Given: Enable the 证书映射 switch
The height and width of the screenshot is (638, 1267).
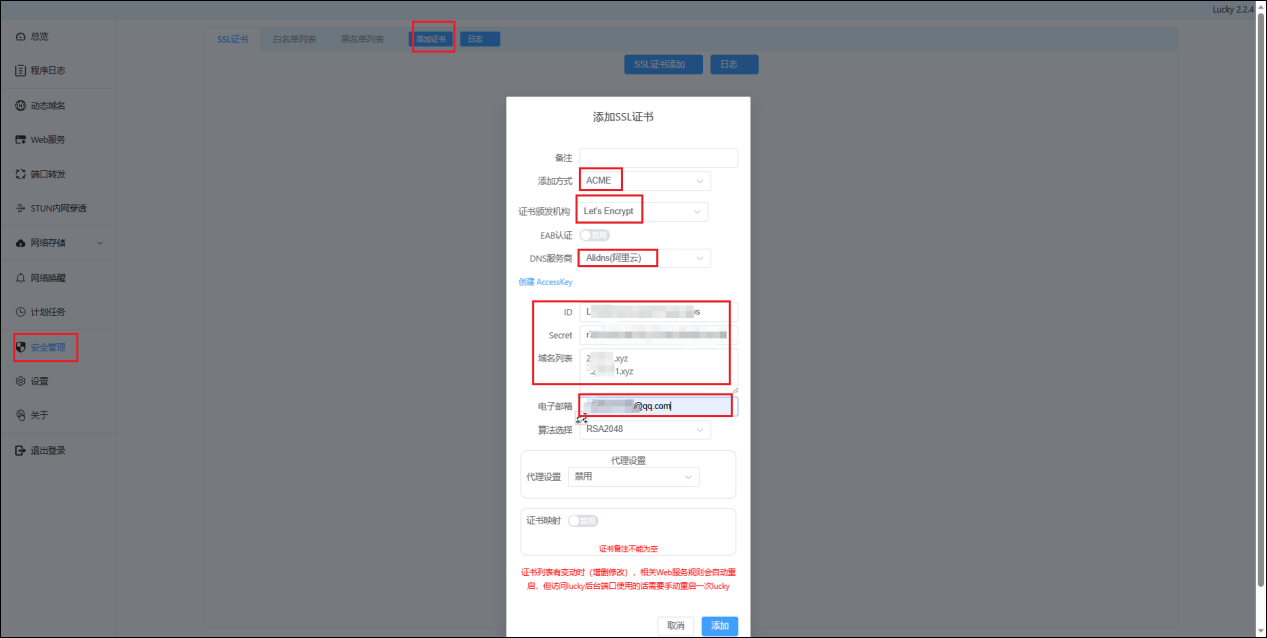Looking at the screenshot, I should (583, 521).
